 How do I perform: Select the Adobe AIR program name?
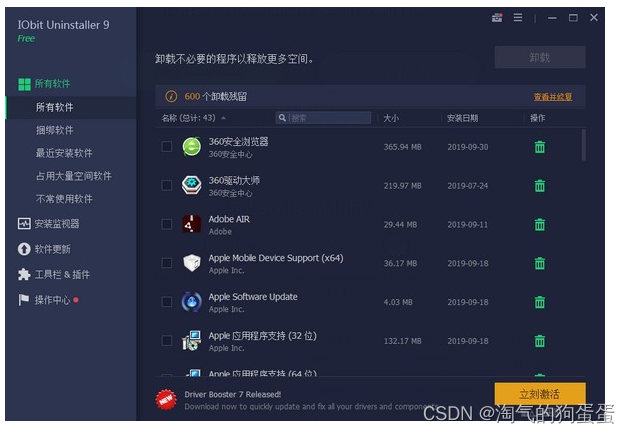[229, 219]
